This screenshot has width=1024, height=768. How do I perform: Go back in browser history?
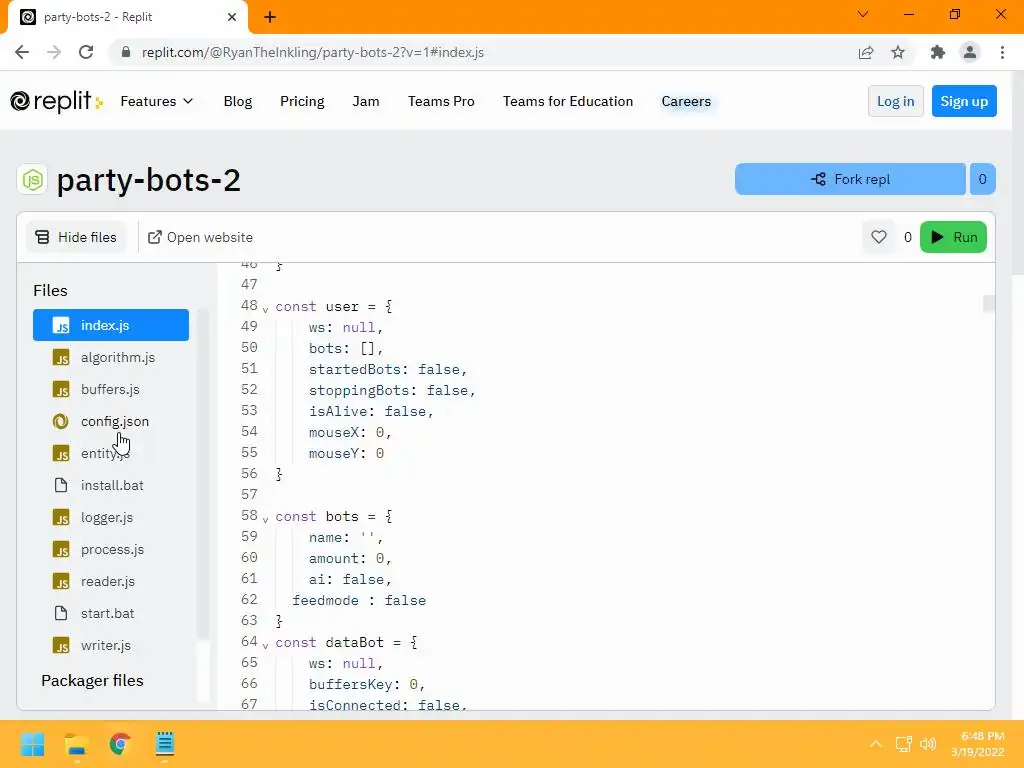(22, 52)
